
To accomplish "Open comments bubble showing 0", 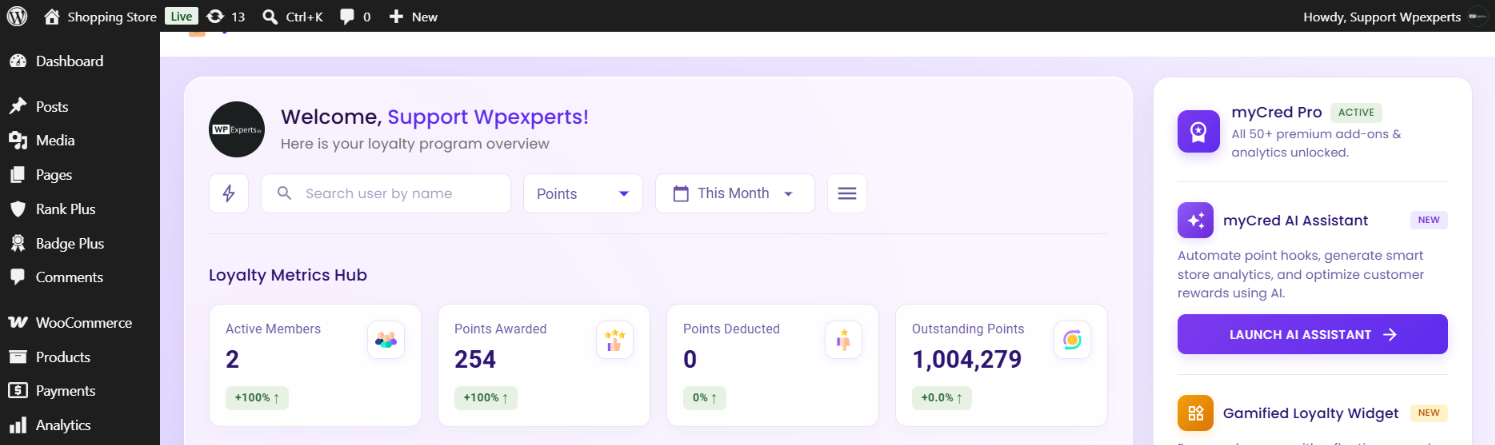I will coord(355,16).
